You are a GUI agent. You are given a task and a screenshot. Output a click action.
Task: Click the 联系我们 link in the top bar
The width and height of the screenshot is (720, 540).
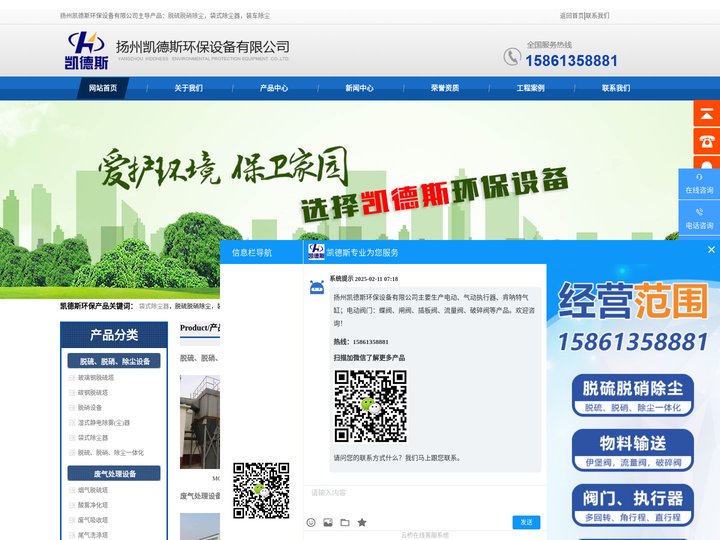pos(597,16)
